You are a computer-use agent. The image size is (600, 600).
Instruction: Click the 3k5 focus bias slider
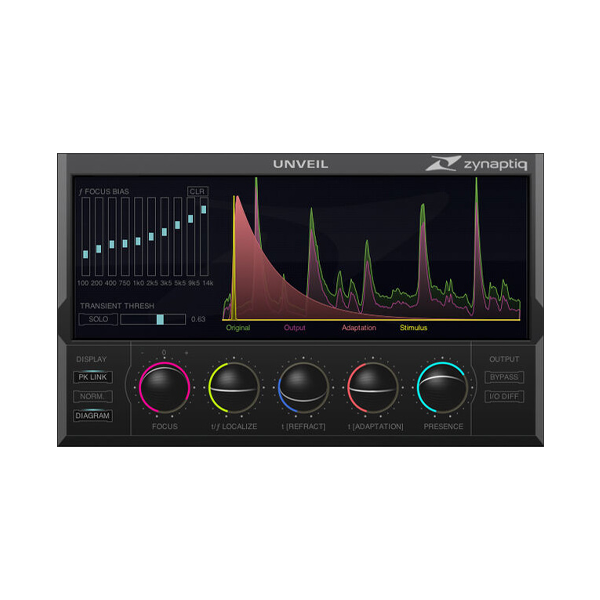tap(165, 236)
